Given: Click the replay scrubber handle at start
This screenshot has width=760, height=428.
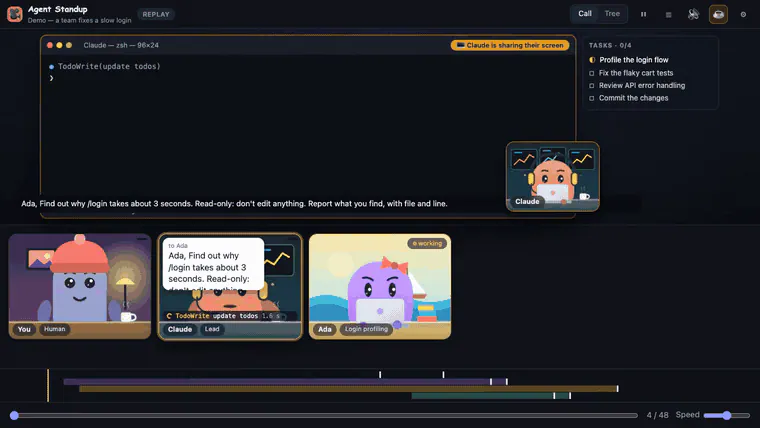Looking at the screenshot, I should [14, 415].
